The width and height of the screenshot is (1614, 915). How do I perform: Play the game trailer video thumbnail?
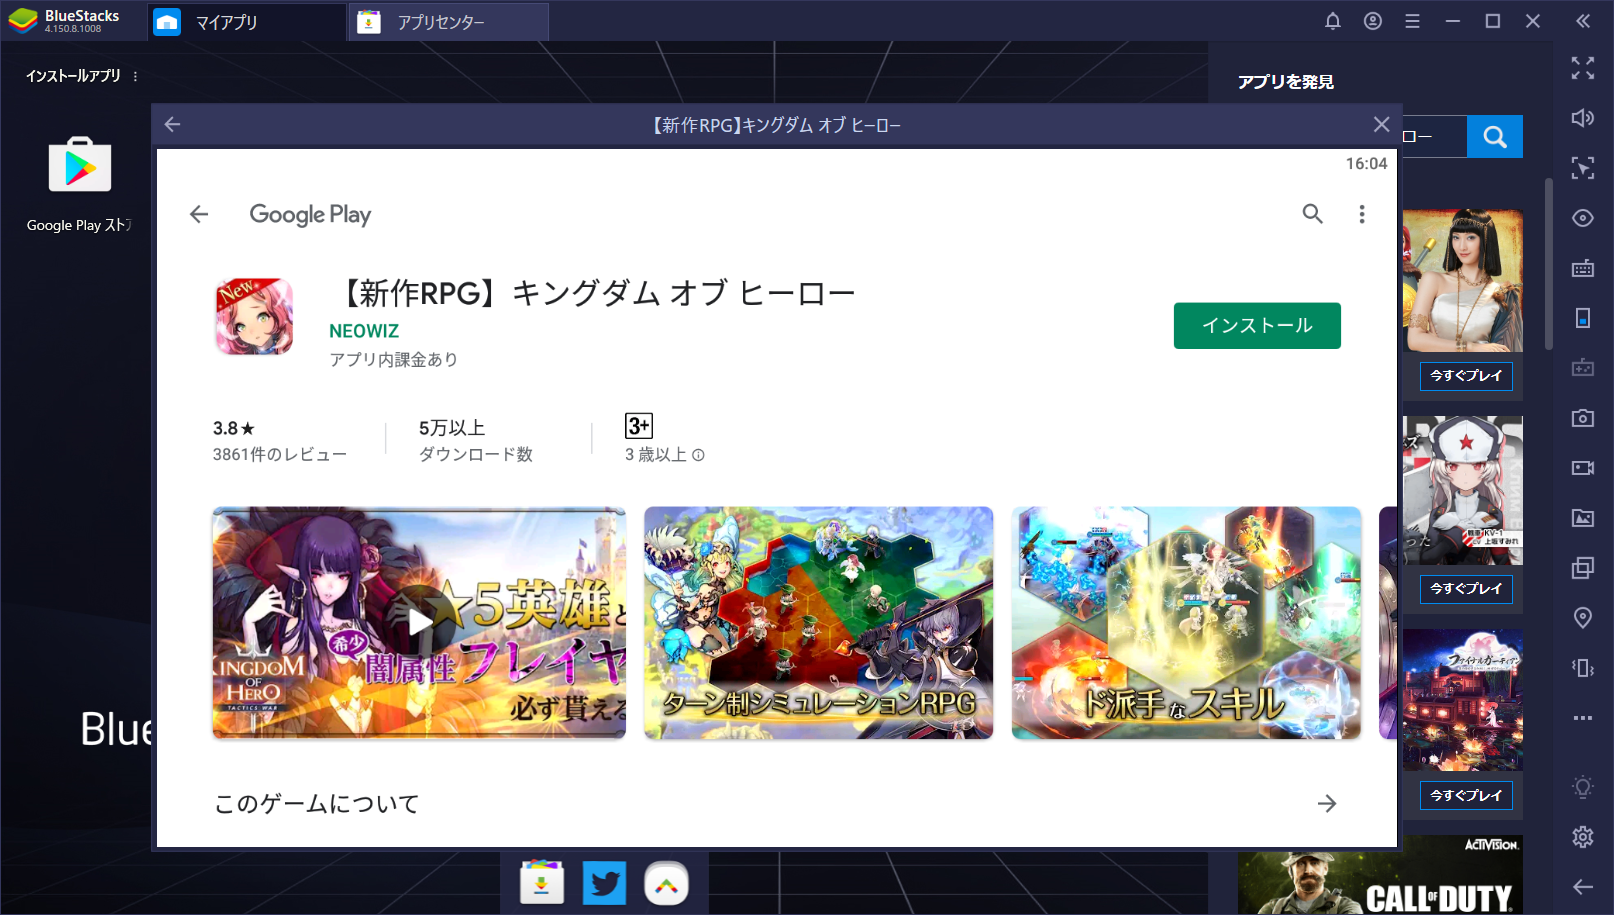[419, 623]
